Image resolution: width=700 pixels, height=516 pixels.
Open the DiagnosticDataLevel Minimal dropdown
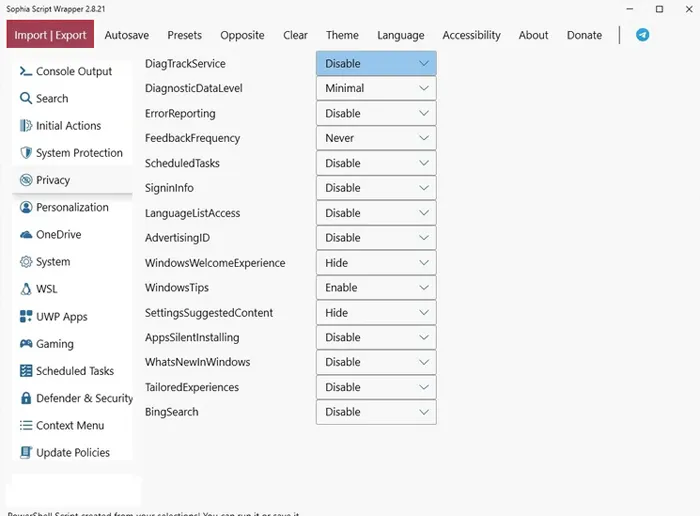point(376,88)
